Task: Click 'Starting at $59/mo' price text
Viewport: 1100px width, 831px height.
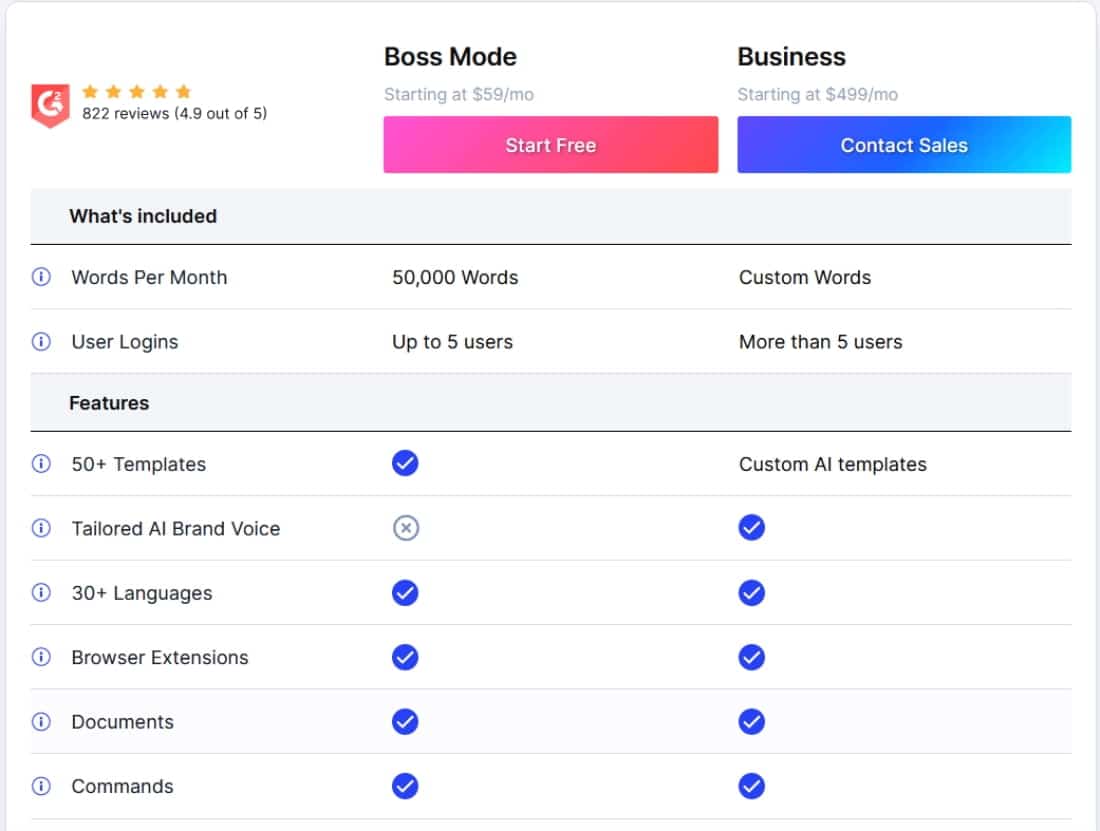Action: point(459,95)
